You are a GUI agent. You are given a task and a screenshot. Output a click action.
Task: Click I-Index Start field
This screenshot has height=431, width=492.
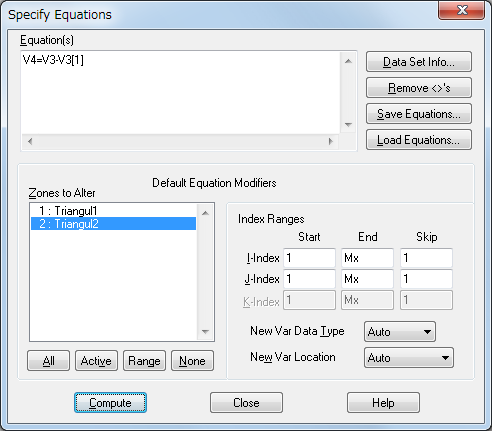(309, 258)
